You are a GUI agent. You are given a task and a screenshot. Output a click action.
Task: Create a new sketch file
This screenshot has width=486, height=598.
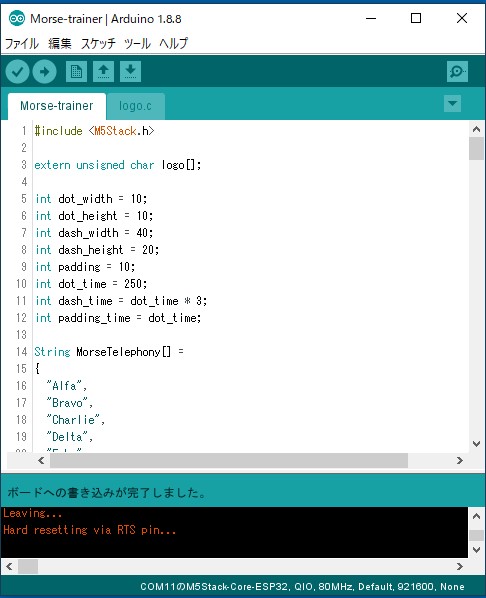click(76, 71)
